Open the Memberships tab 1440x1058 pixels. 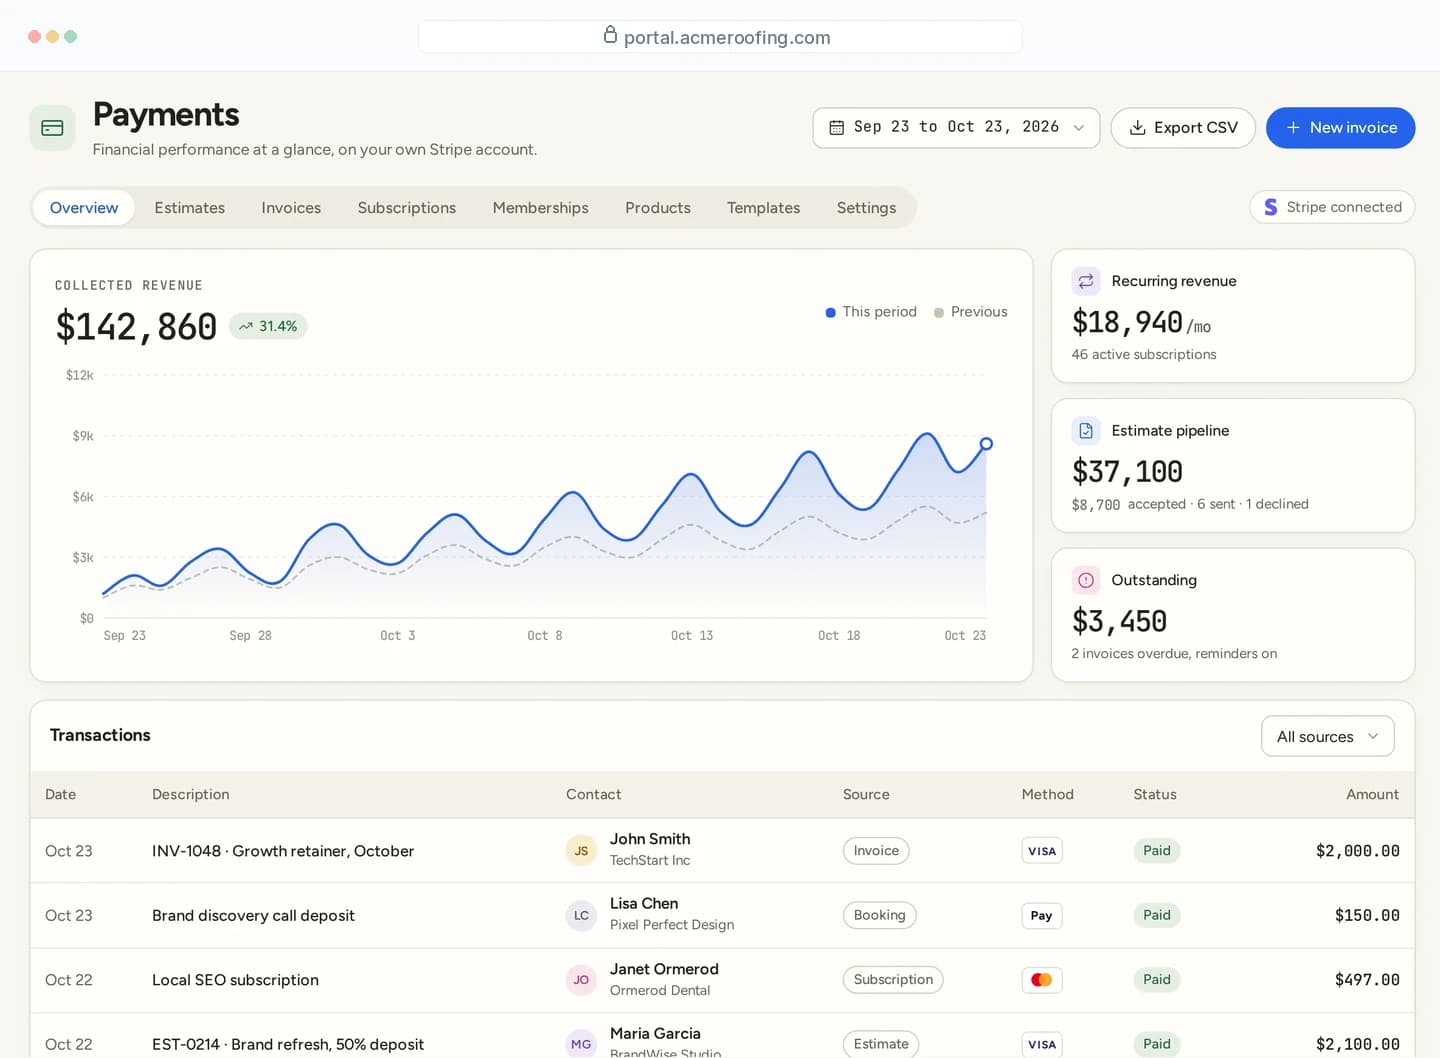pyautogui.click(x=541, y=208)
